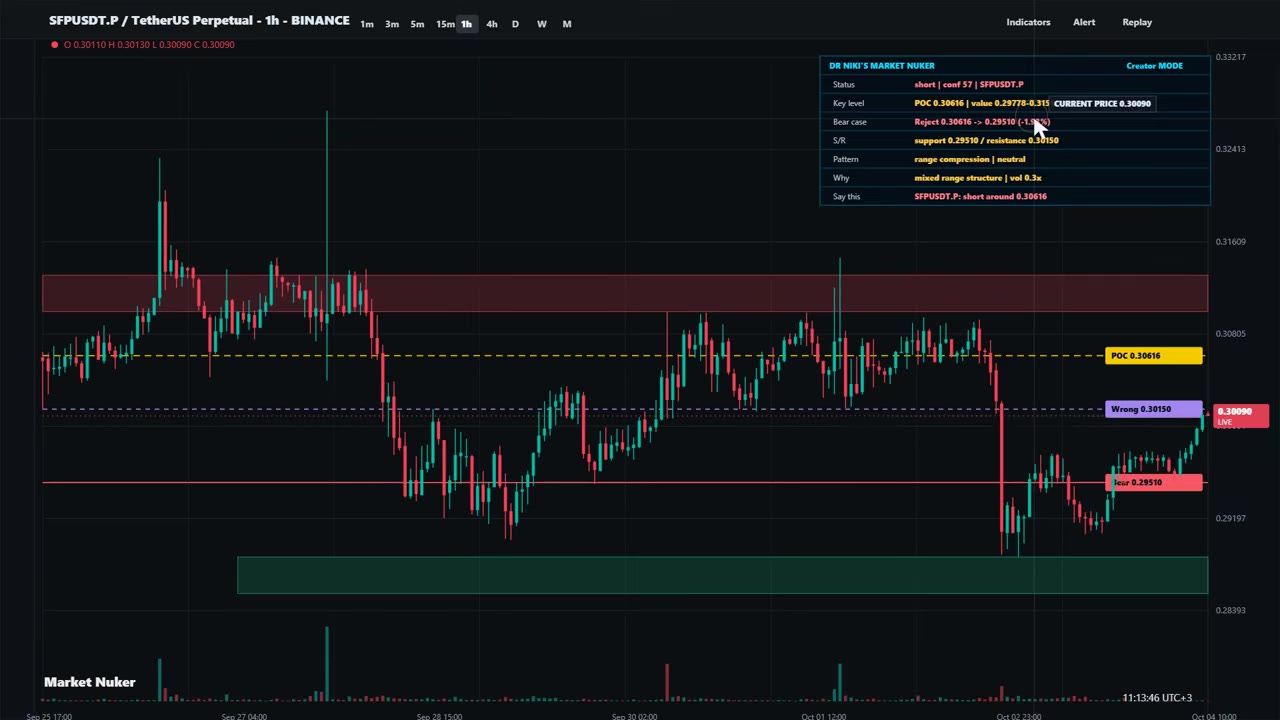Click DR NIKI'S MARKET NUKER panel title
The width and height of the screenshot is (1280, 720).
881,66
